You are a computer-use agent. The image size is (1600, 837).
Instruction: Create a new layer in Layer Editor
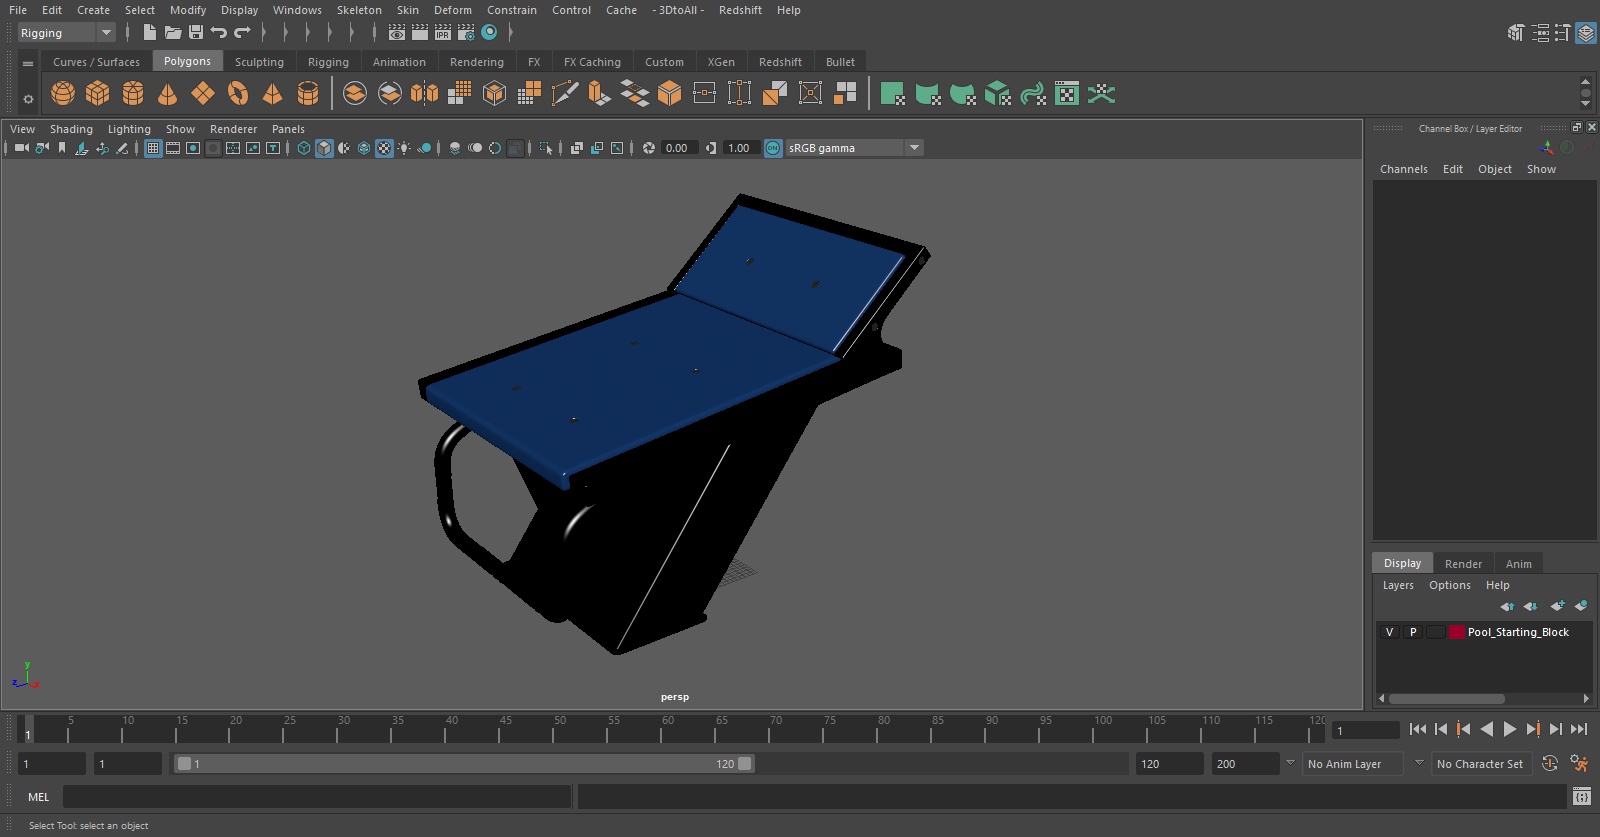point(1557,606)
